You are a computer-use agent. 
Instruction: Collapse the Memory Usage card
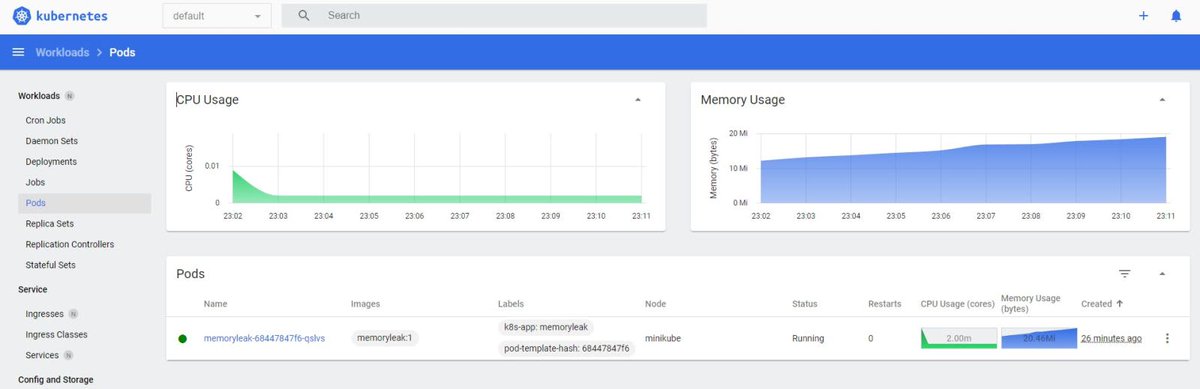pyautogui.click(x=1161, y=100)
